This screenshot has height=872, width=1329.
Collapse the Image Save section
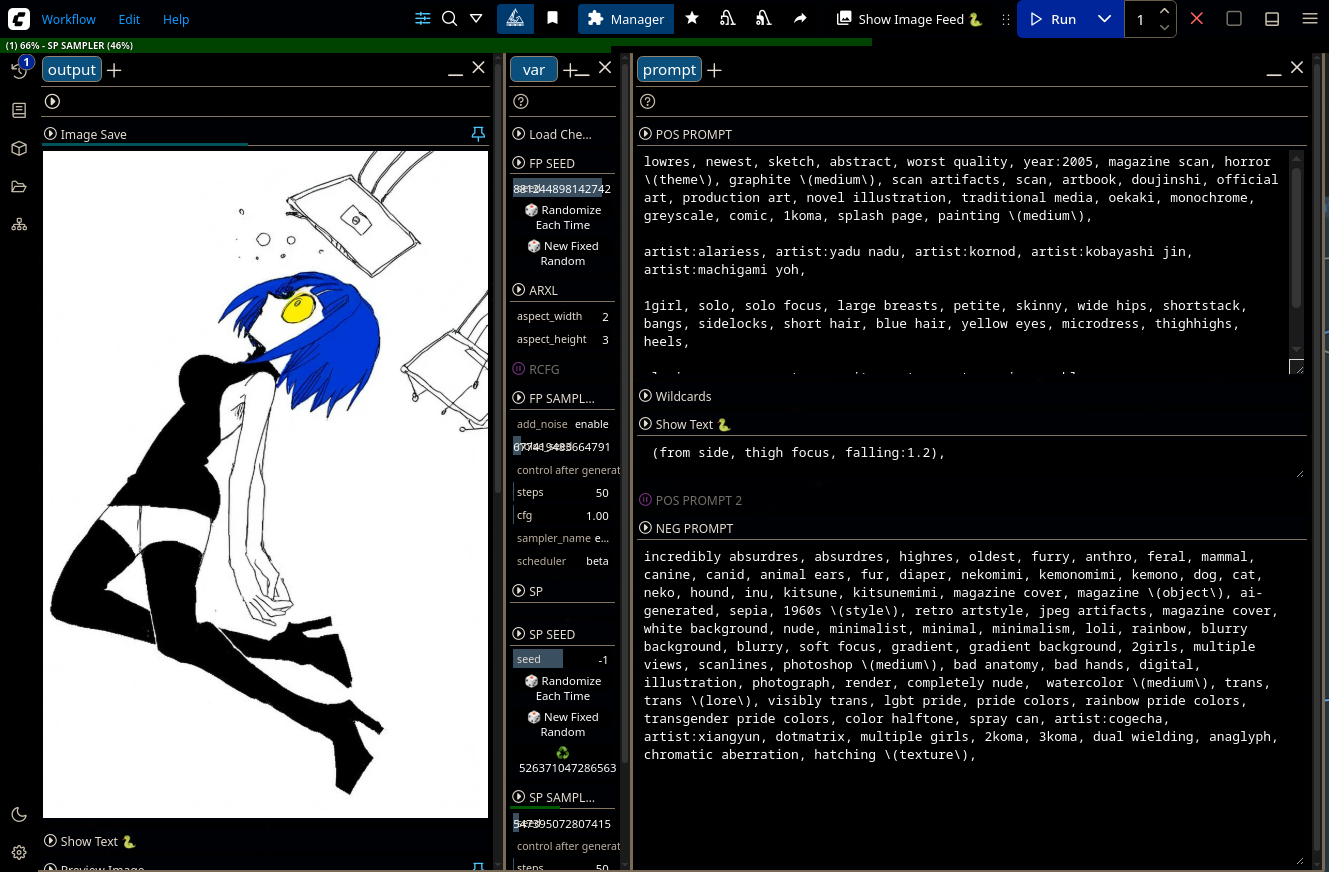[x=50, y=134]
